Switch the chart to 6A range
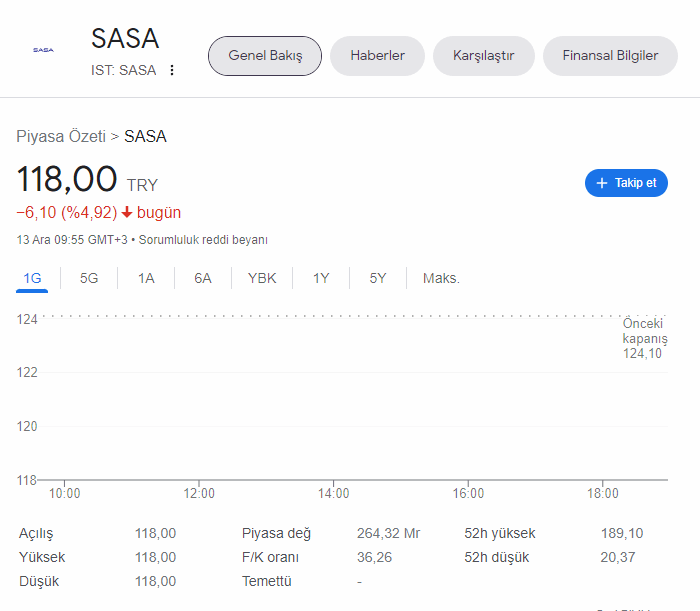700x611 pixels. 203,278
